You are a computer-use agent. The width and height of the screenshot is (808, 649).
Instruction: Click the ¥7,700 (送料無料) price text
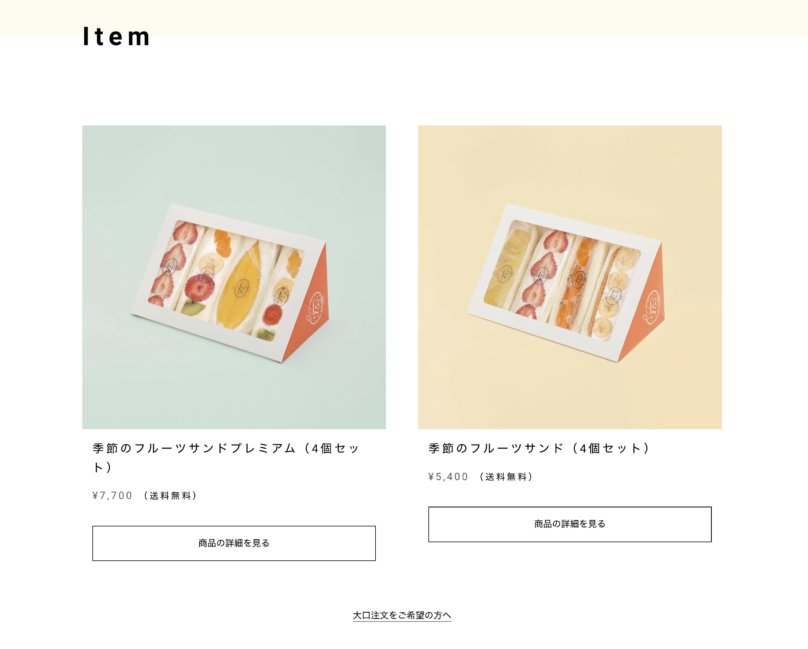145,495
